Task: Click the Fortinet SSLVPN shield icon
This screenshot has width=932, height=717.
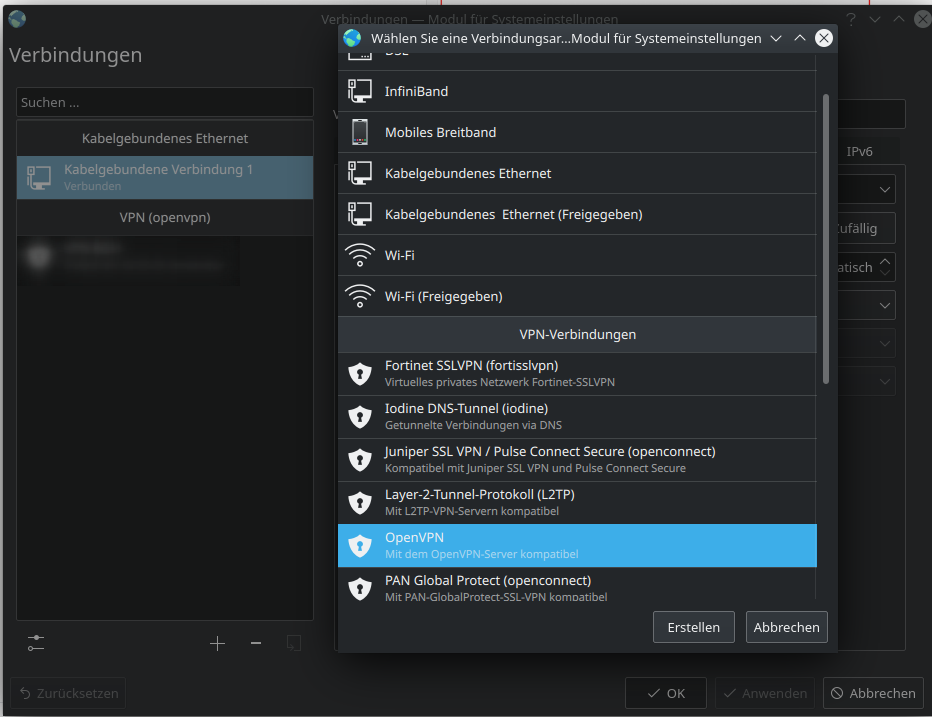Action: tap(360, 374)
